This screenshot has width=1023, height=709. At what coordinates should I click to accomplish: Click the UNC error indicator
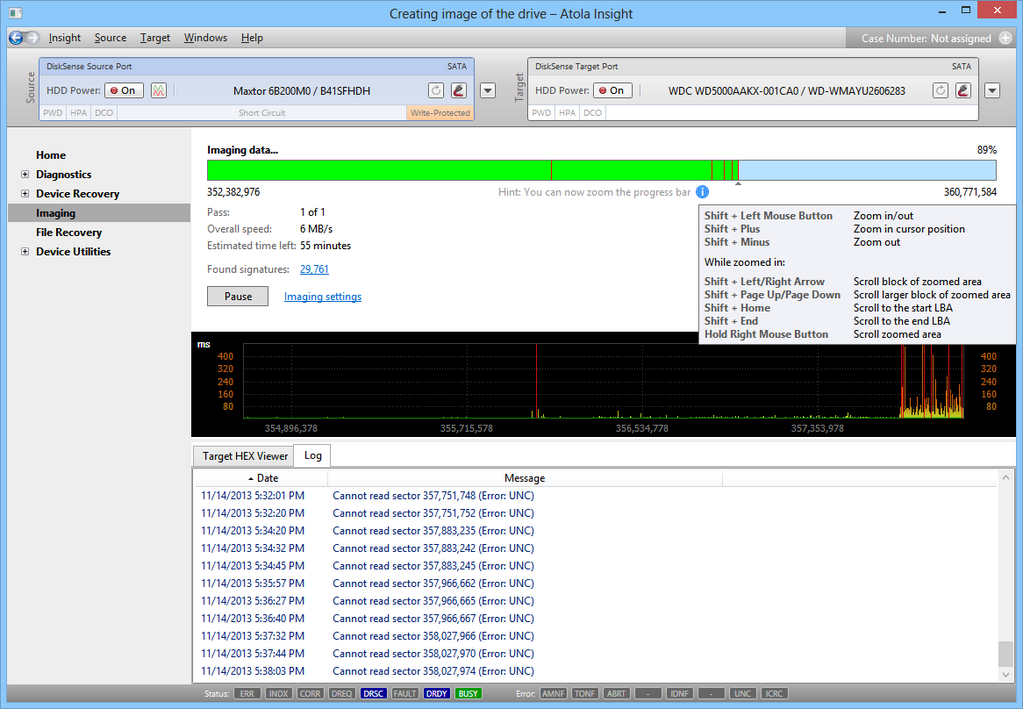742,693
